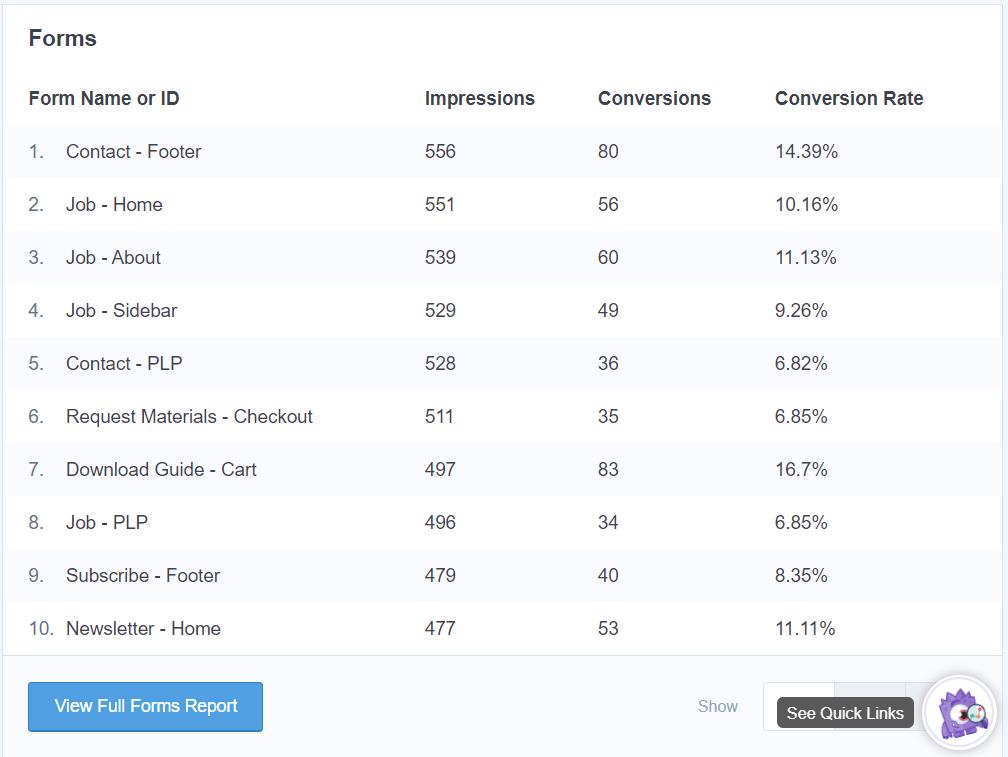Sort by the Conversion Rate column header
Screen dimensions: 1008x757
tap(849, 98)
